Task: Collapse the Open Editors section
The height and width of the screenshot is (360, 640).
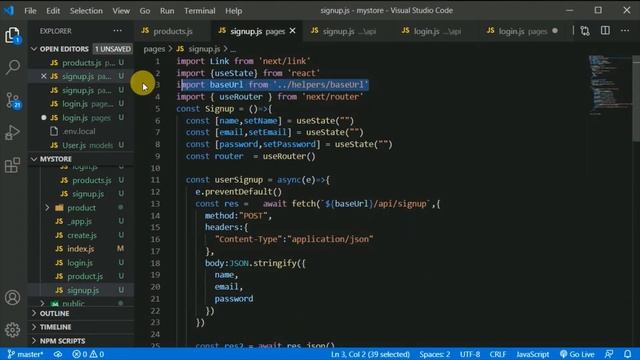Action: 34,49
